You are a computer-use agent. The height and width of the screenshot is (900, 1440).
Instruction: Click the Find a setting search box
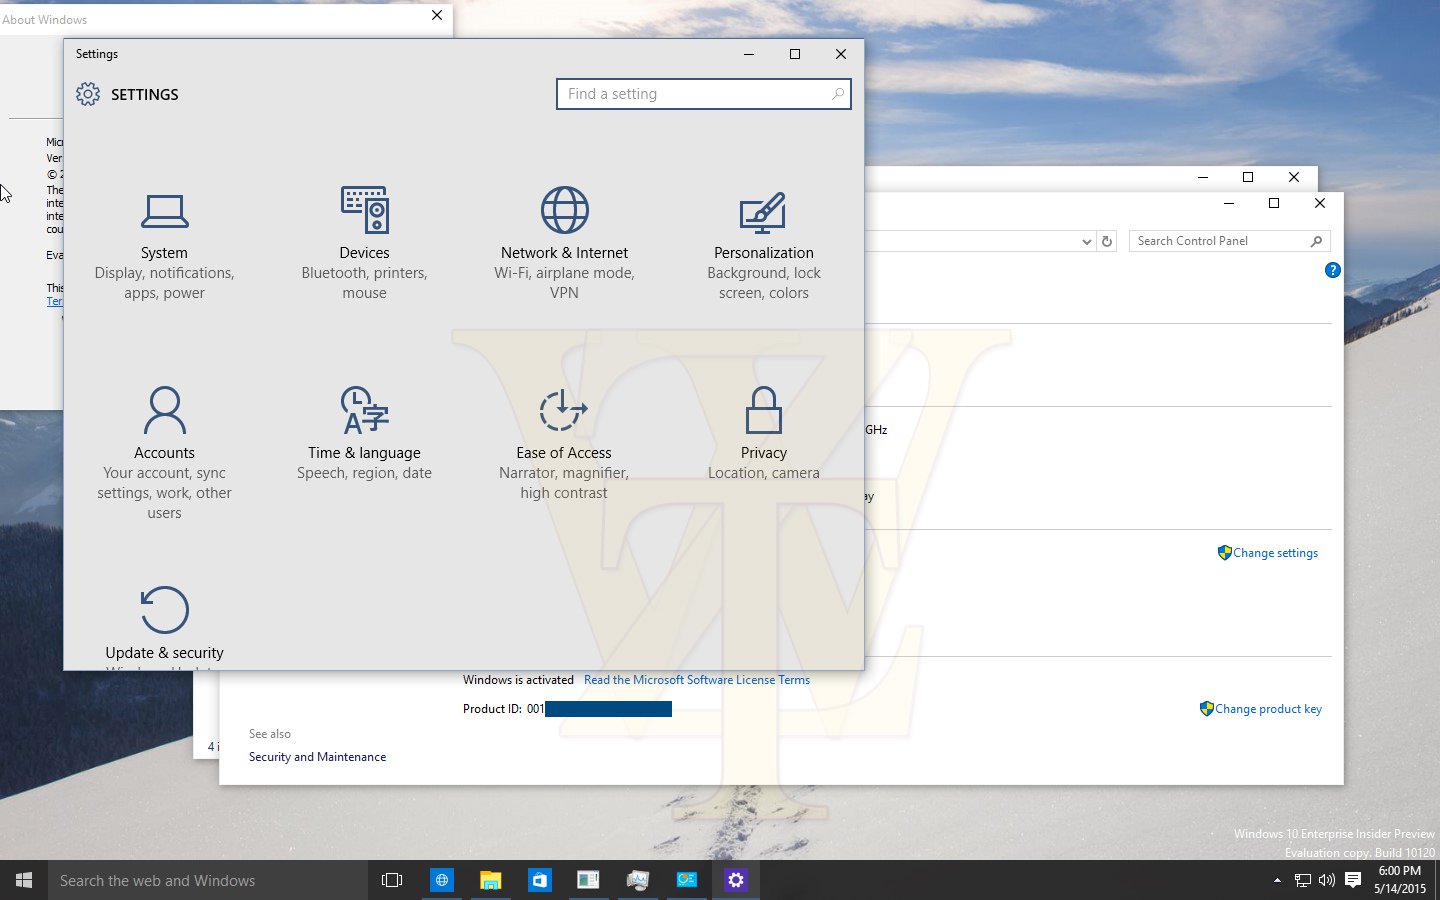coord(703,94)
